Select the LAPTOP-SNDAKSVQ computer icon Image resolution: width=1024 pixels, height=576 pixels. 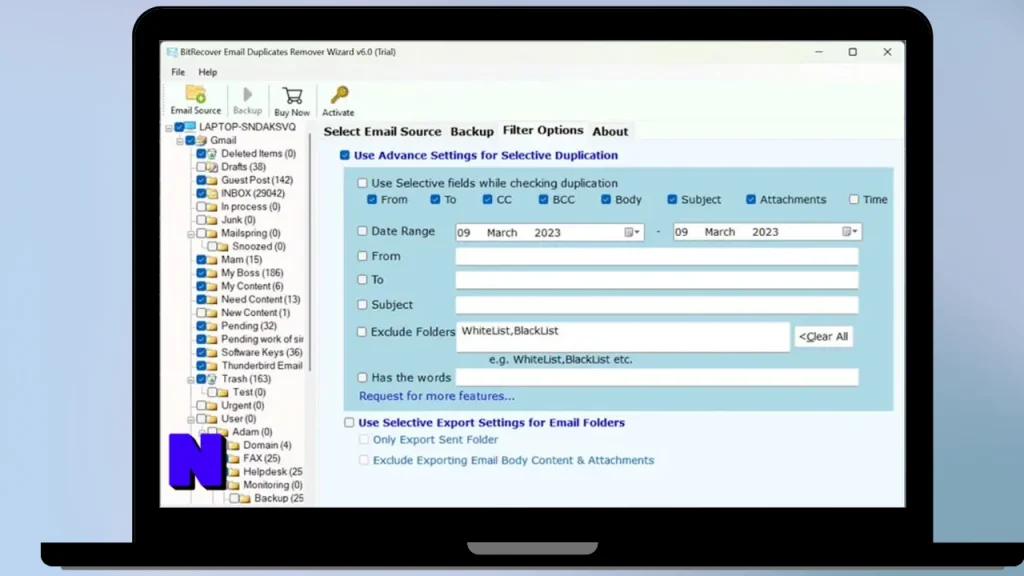click(x=190, y=127)
